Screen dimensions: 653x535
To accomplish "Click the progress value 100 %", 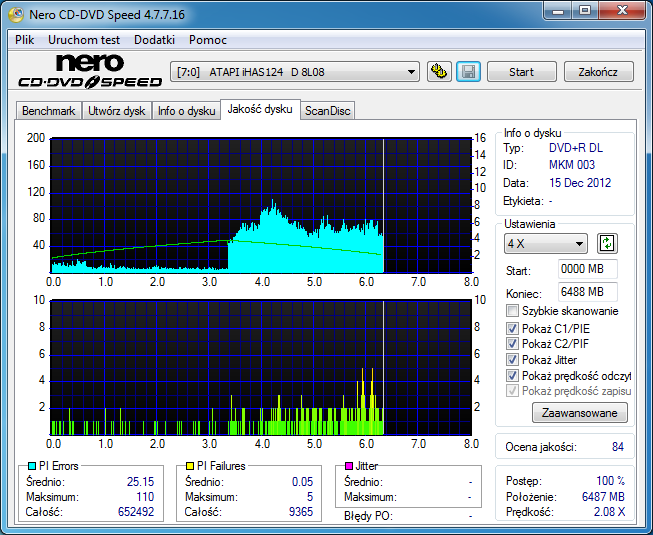I will [611, 481].
